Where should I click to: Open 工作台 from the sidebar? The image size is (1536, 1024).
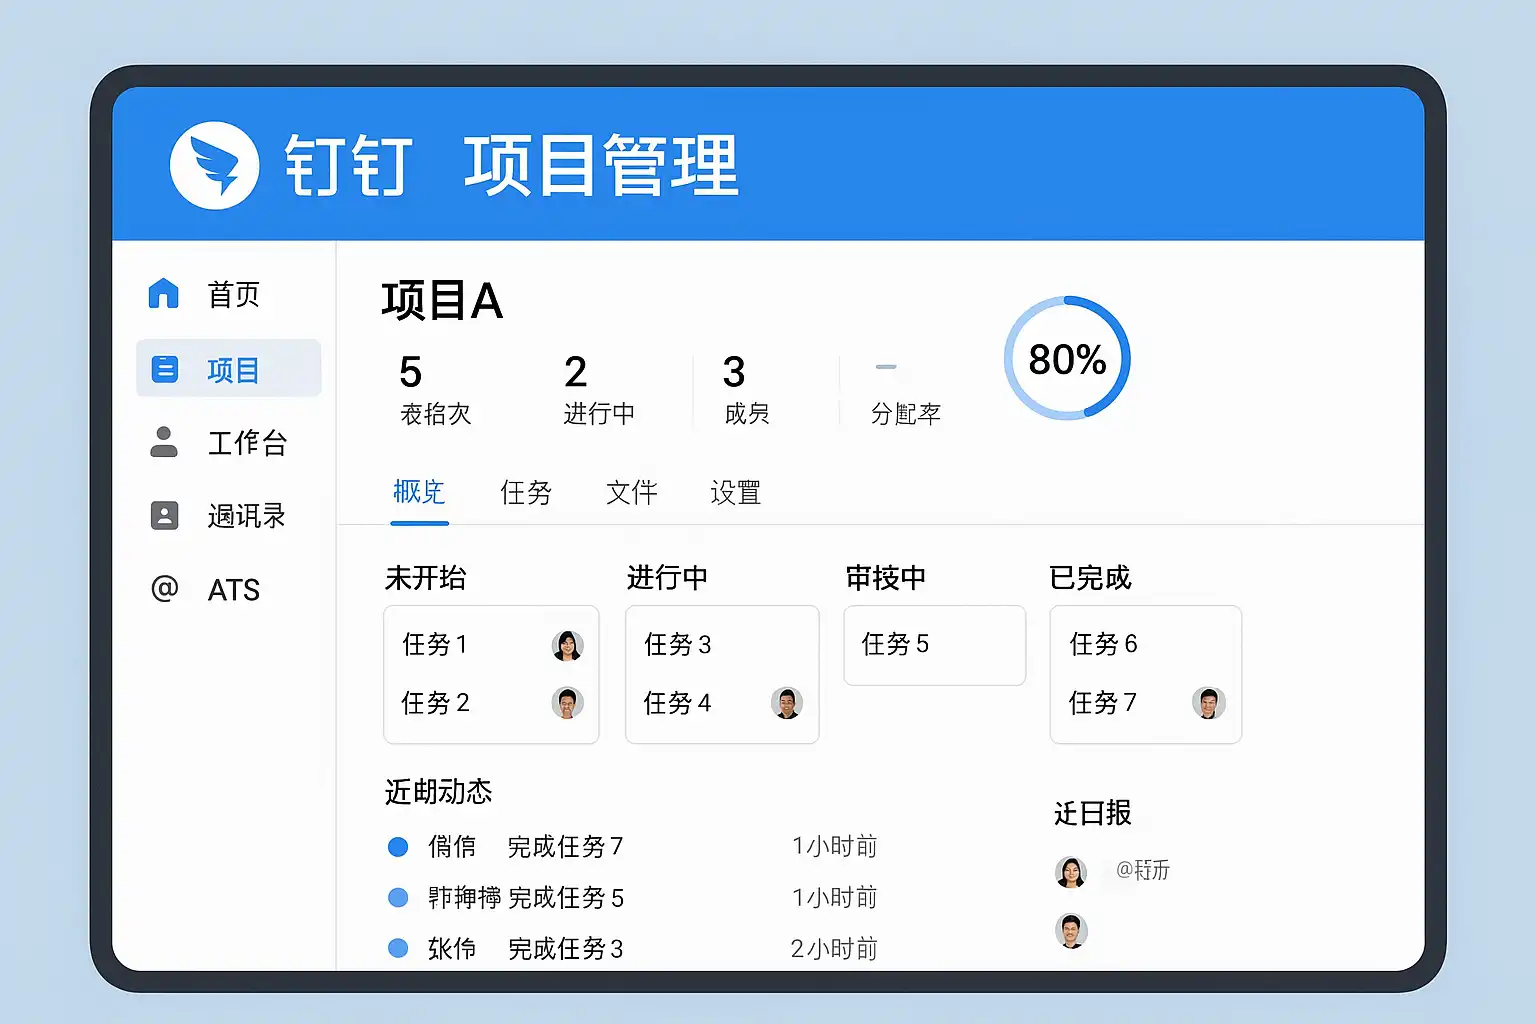coord(228,442)
